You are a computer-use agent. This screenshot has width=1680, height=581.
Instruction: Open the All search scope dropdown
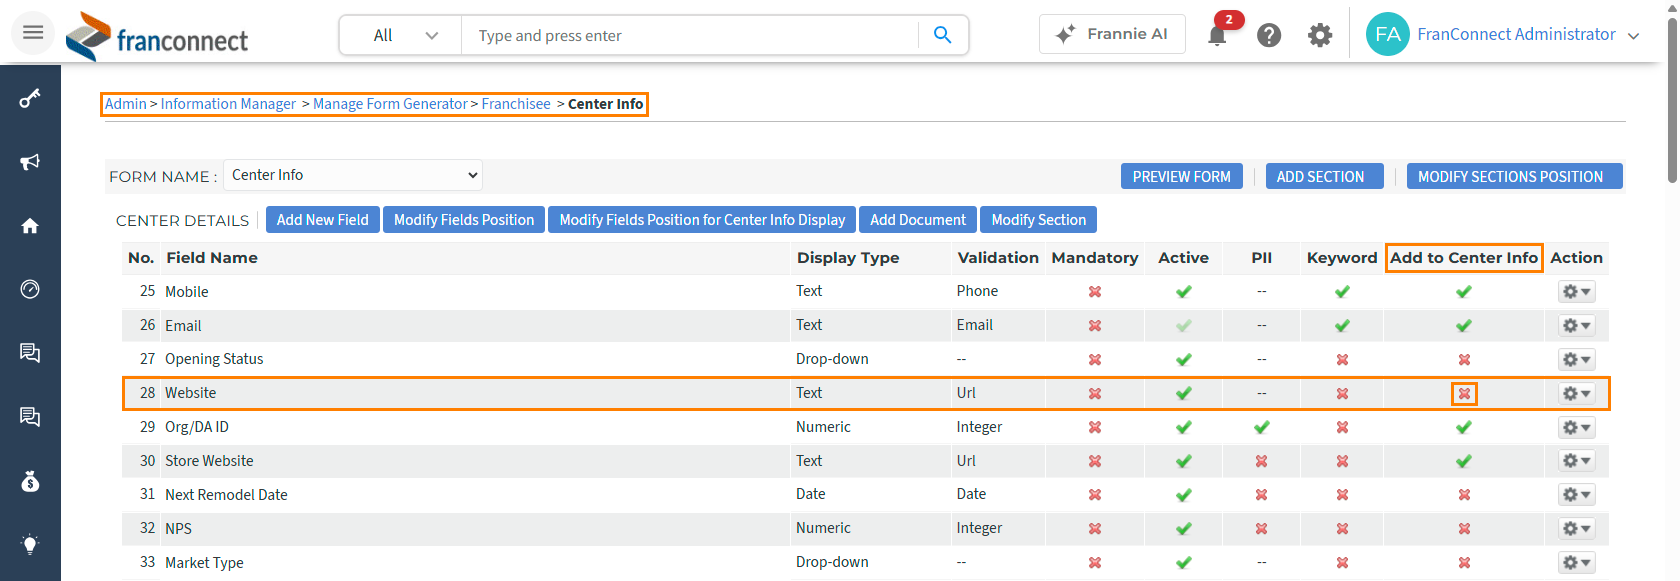pyautogui.click(x=401, y=35)
